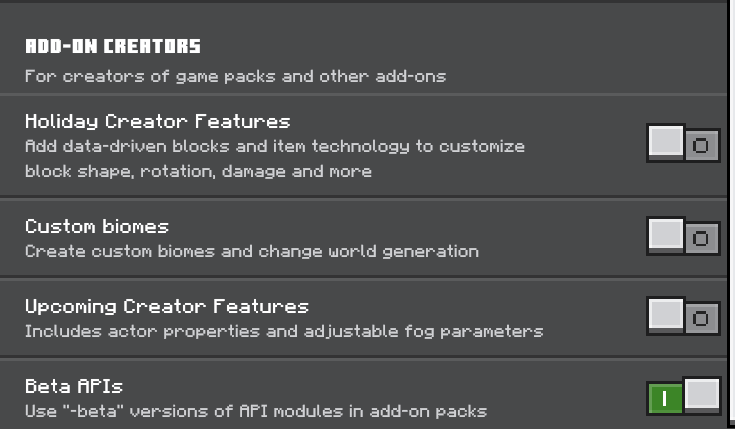The height and width of the screenshot is (429, 735).
Task: Disable the Beta APIs toggle
Action: tap(683, 397)
